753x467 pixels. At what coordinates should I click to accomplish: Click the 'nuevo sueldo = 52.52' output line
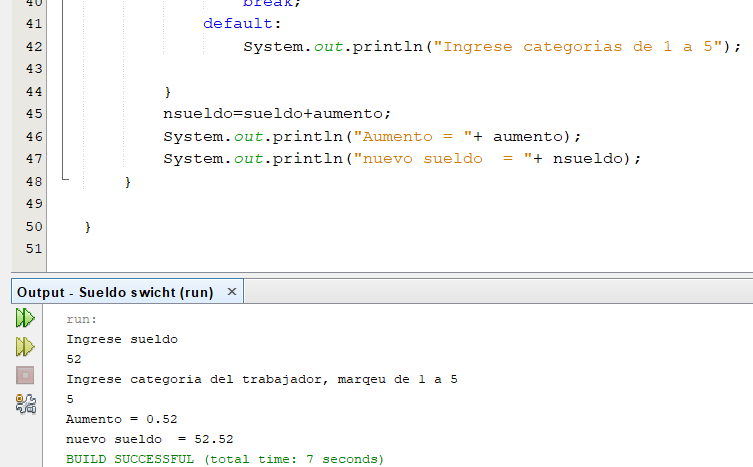150,439
